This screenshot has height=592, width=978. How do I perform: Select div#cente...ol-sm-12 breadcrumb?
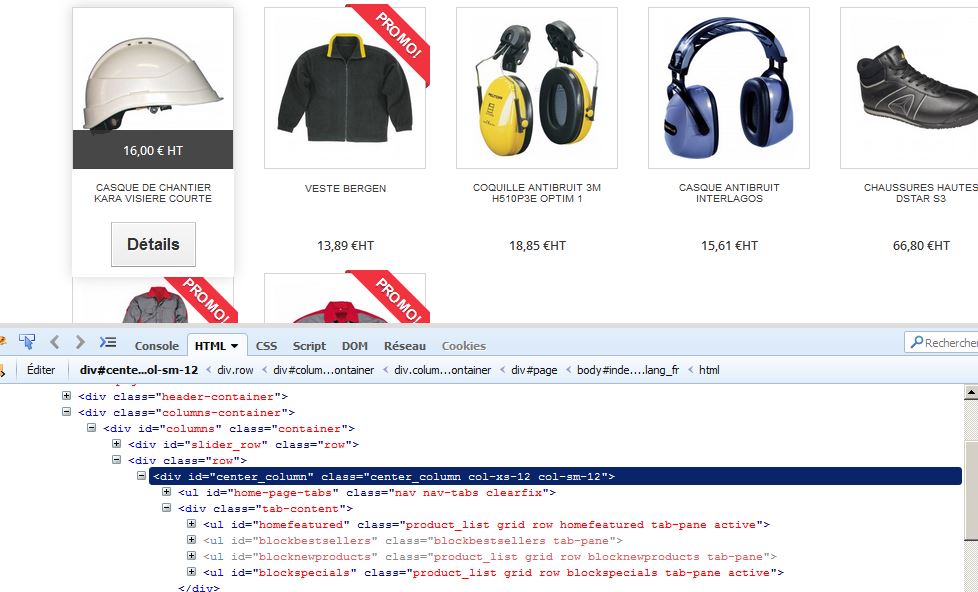pos(138,370)
